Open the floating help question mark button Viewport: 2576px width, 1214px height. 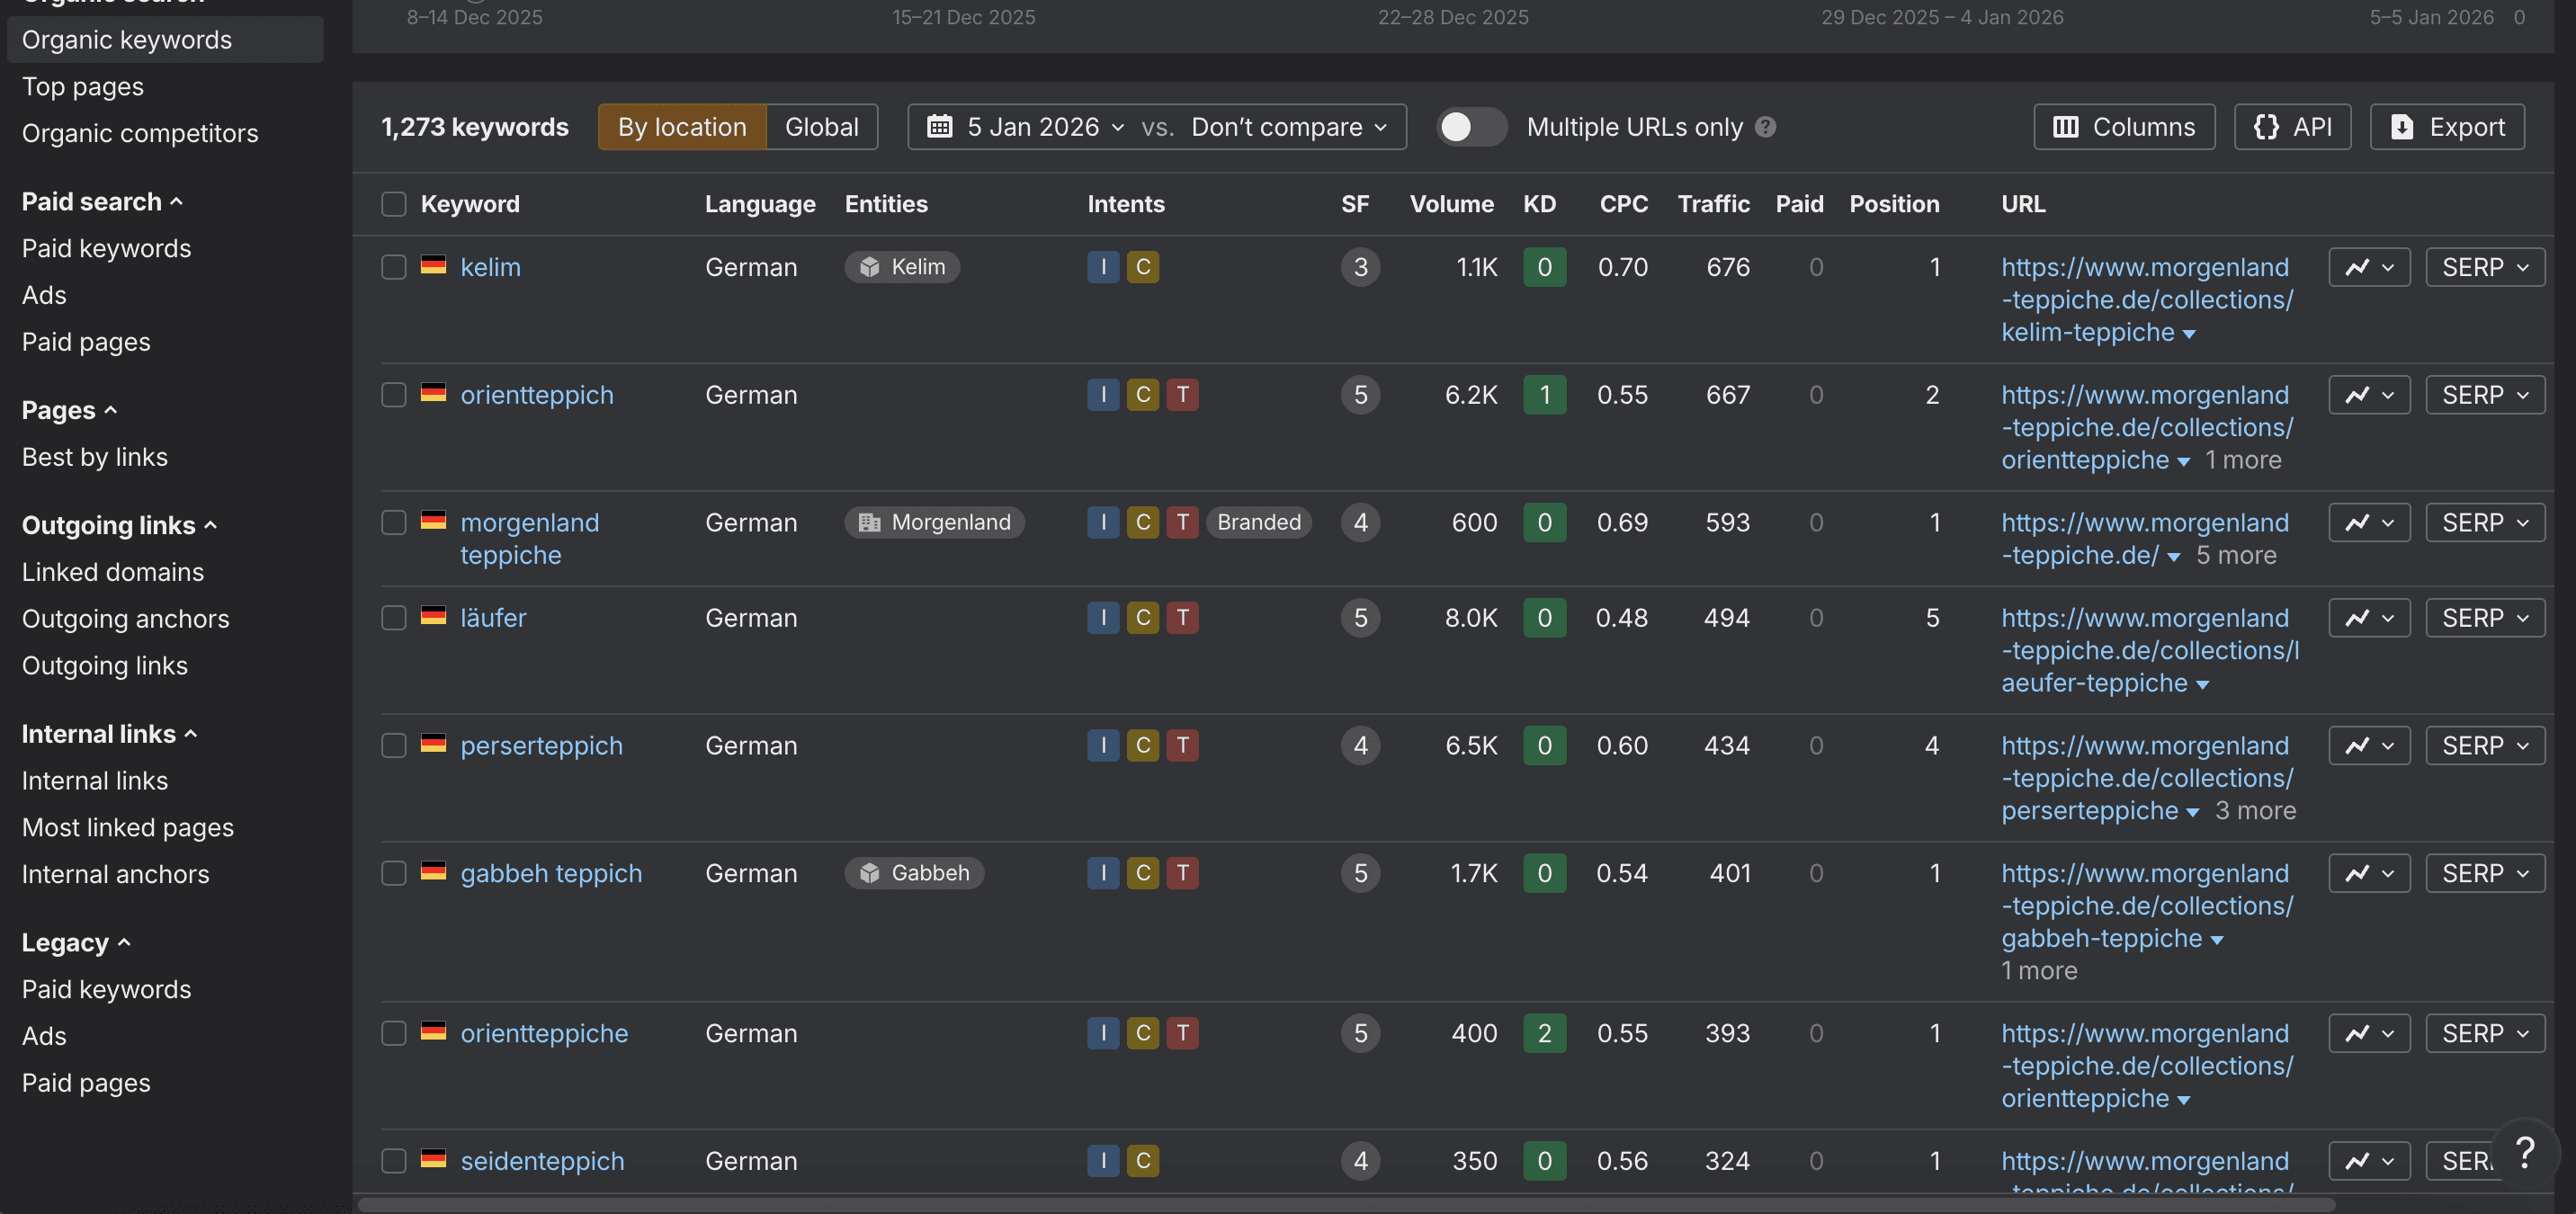click(2524, 1152)
